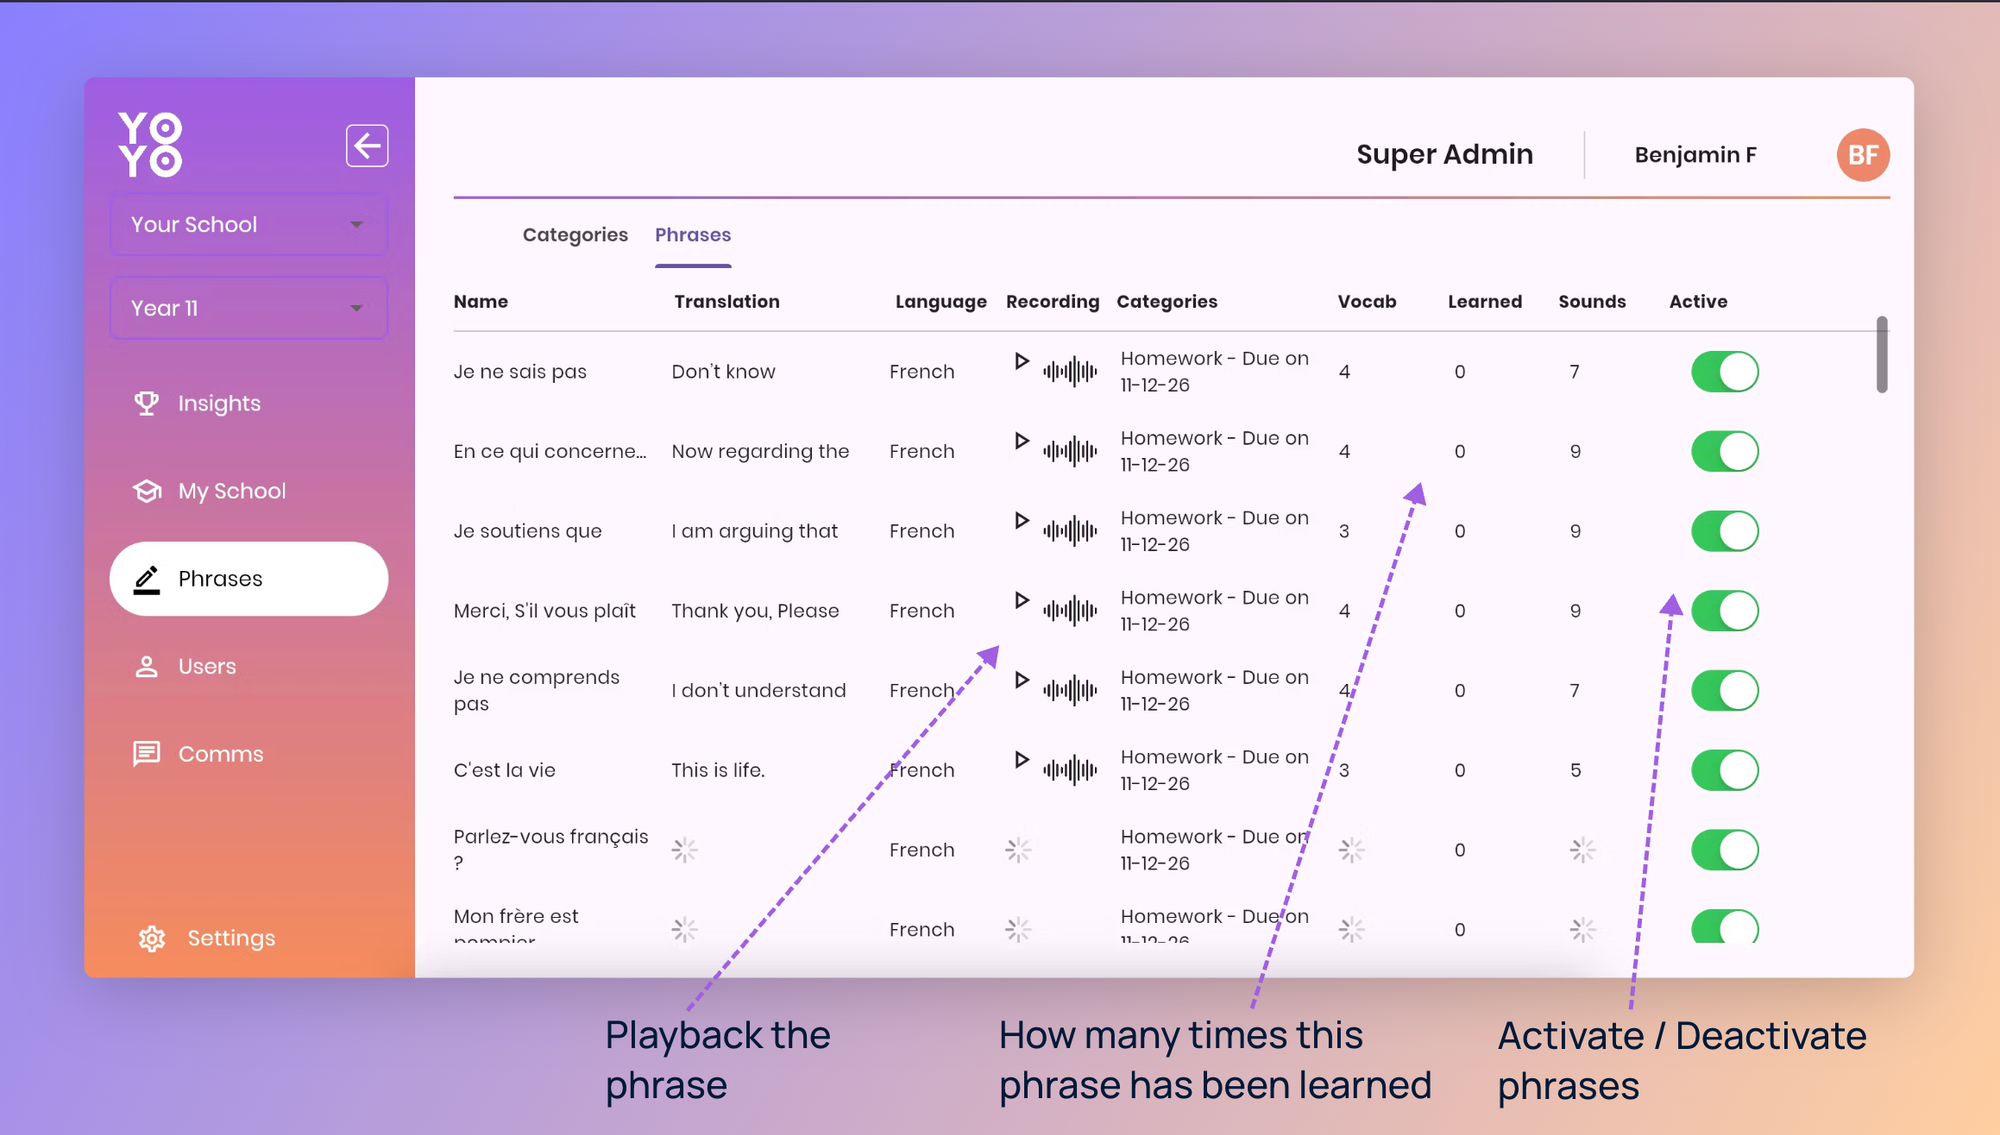Toggle Active switch for 'Merci, S'il vous plaît'
This screenshot has width=2000, height=1135.
[x=1724, y=611]
